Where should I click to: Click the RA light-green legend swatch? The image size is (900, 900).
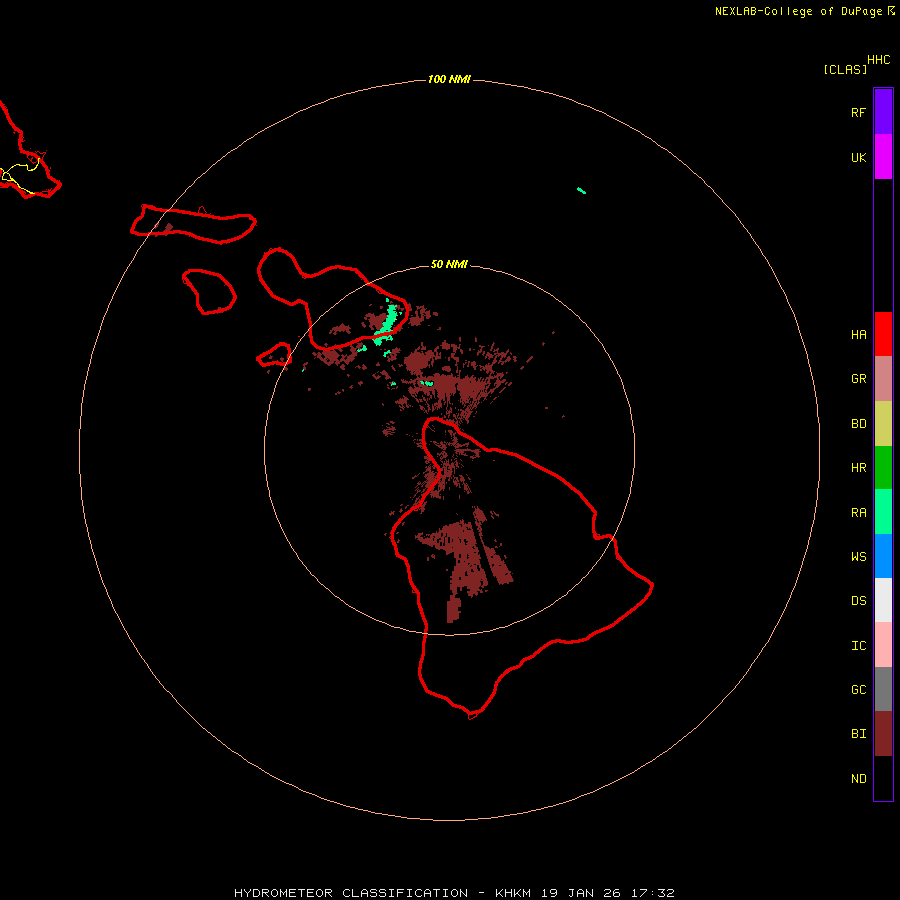[x=883, y=512]
